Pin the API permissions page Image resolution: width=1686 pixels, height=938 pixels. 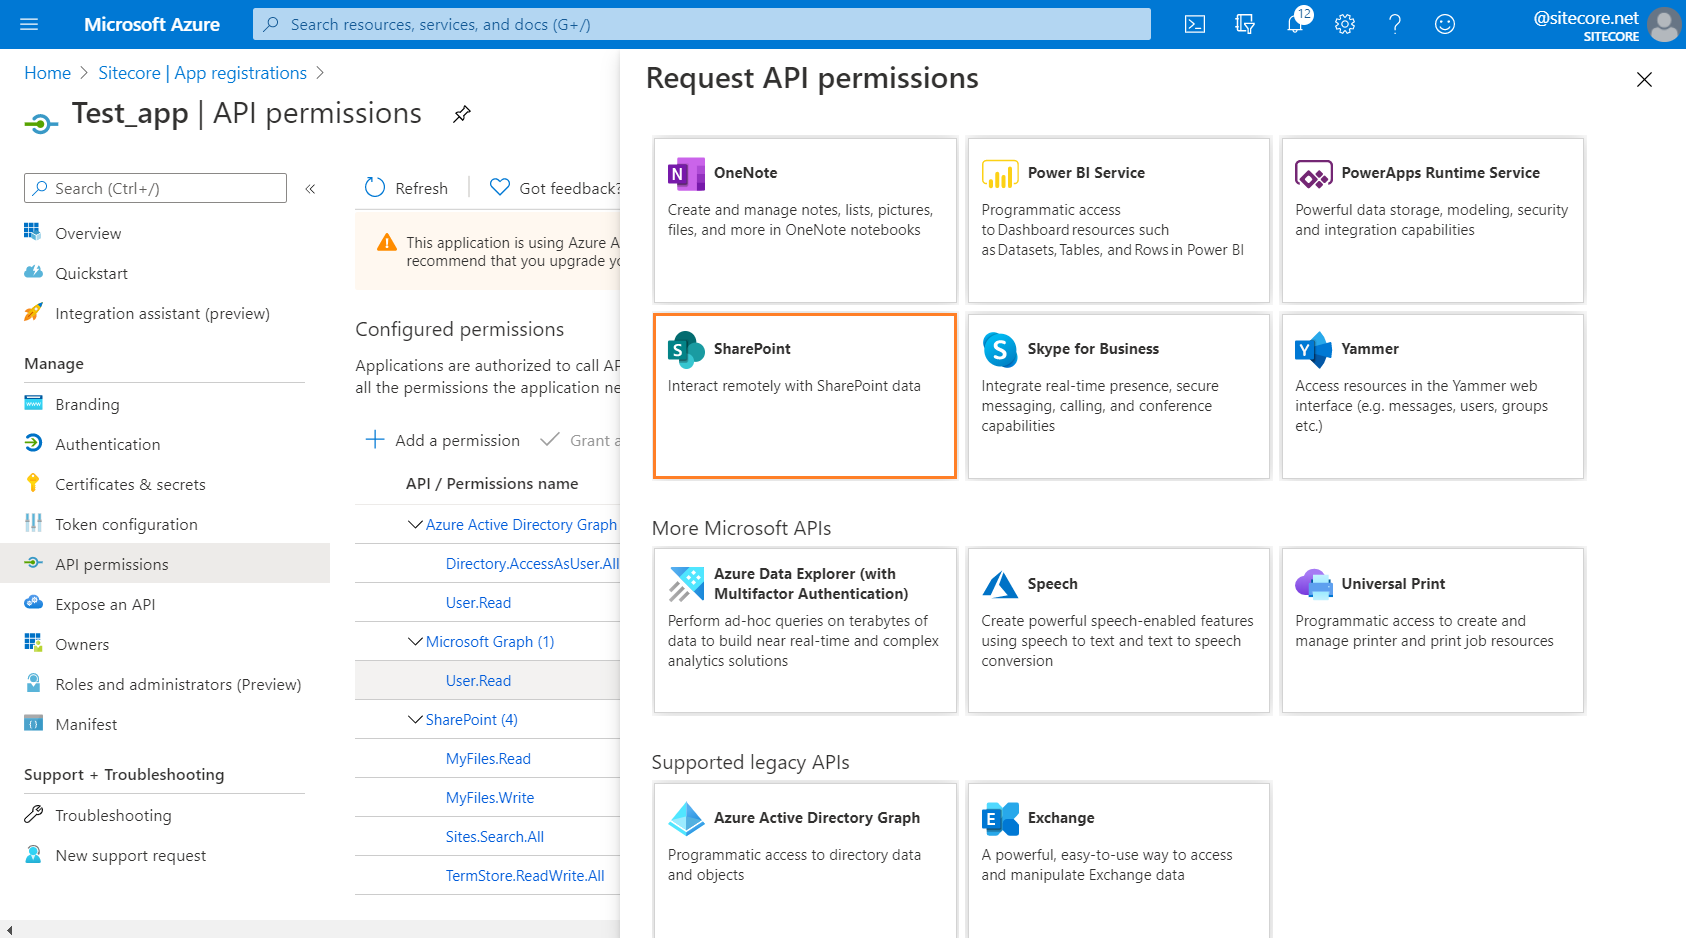coord(461,113)
